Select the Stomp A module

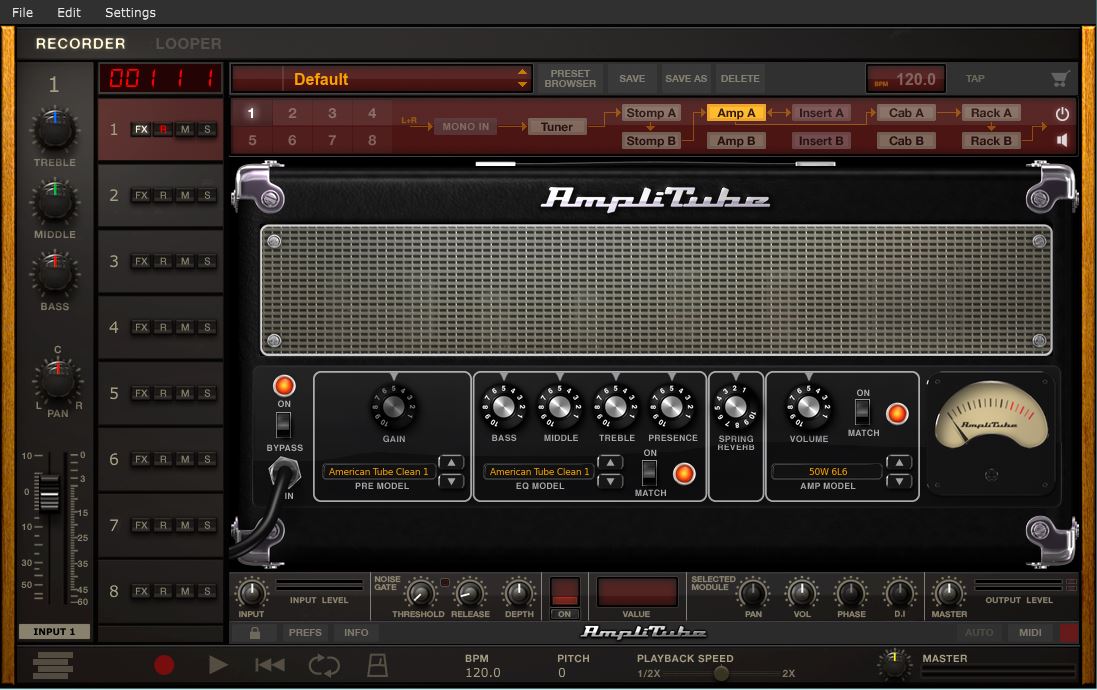point(651,113)
